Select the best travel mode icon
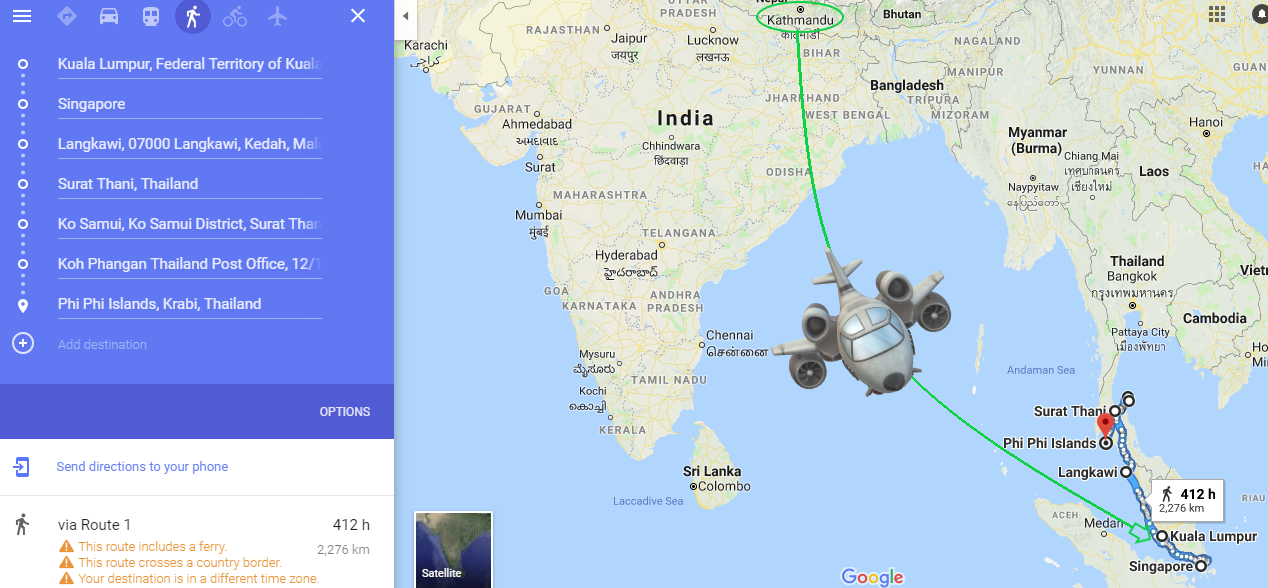 point(67,16)
